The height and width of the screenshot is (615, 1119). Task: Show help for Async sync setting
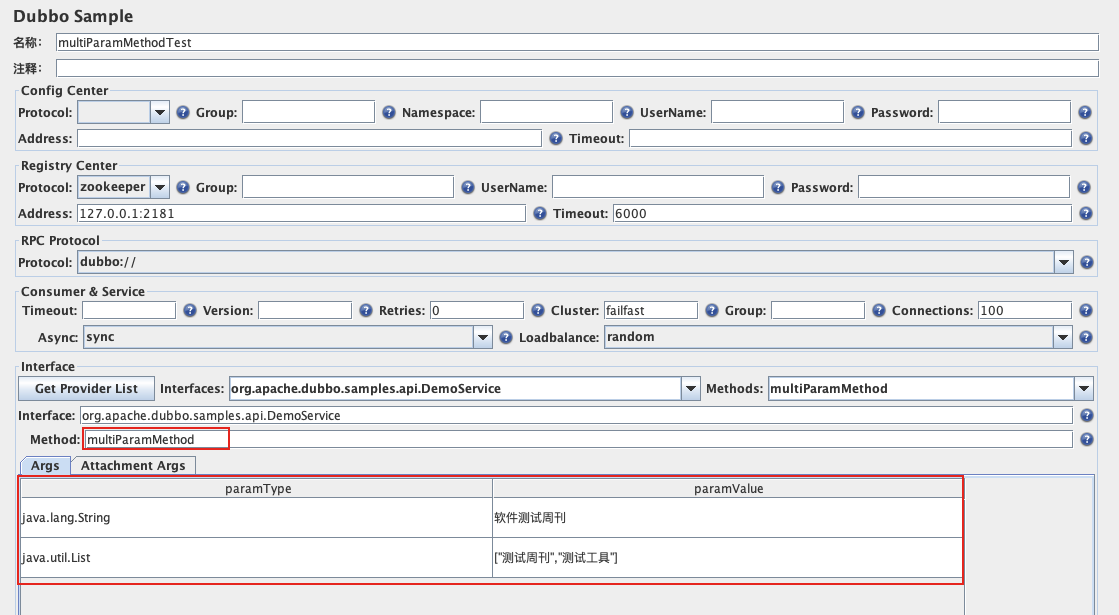(x=505, y=337)
